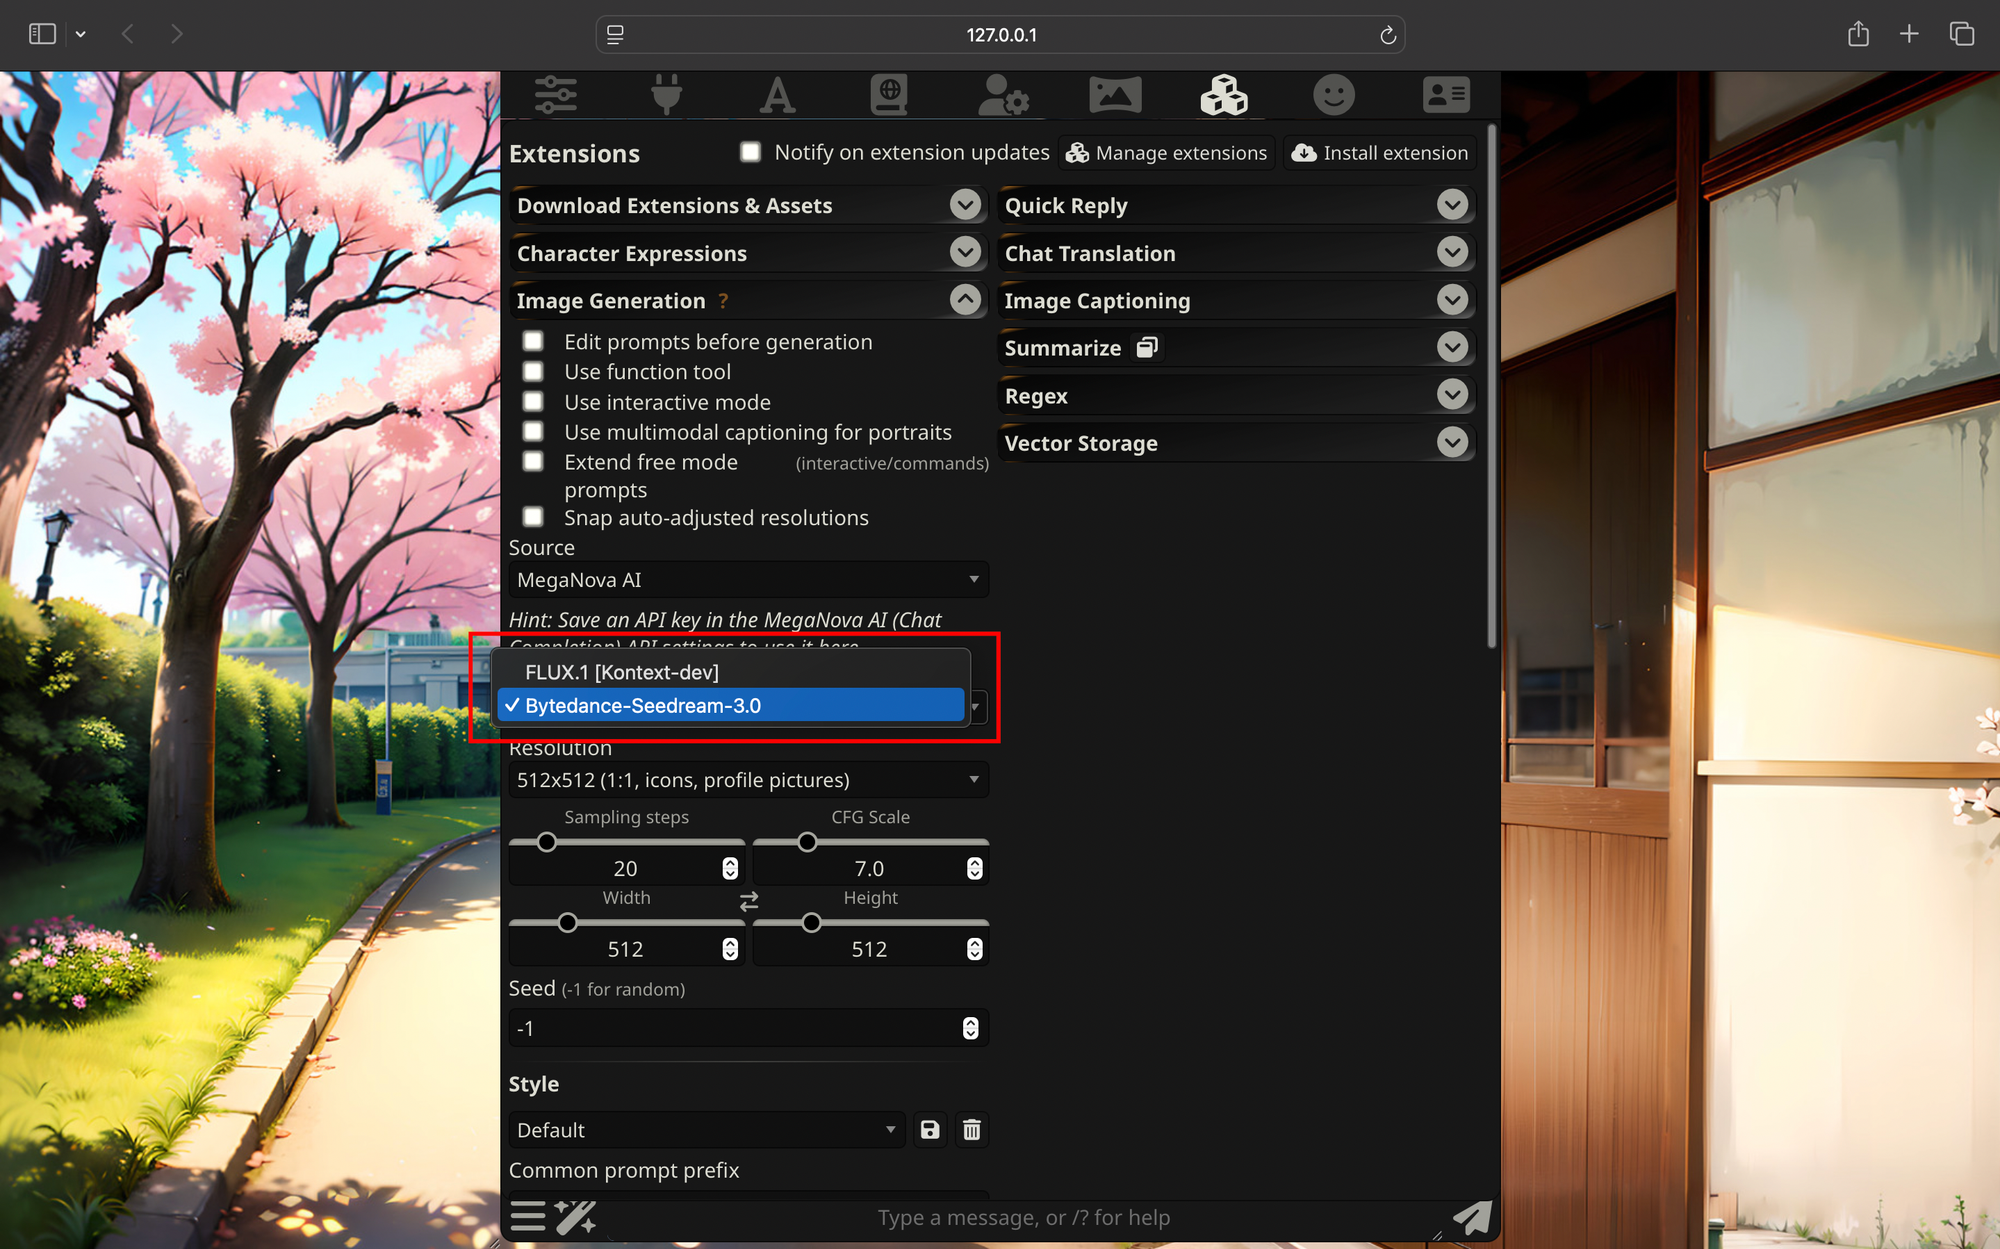Open the background image picker icon

pos(1114,95)
